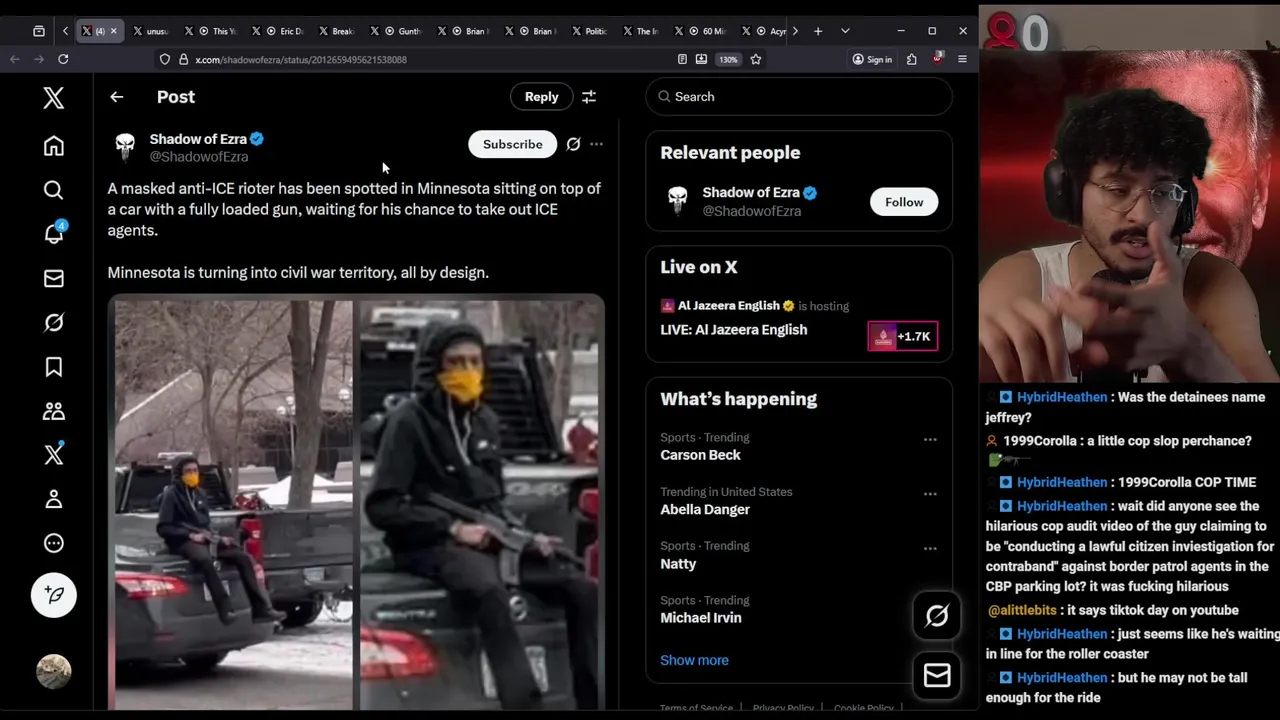Reload the page
1280x720 pixels.
pos(63,60)
